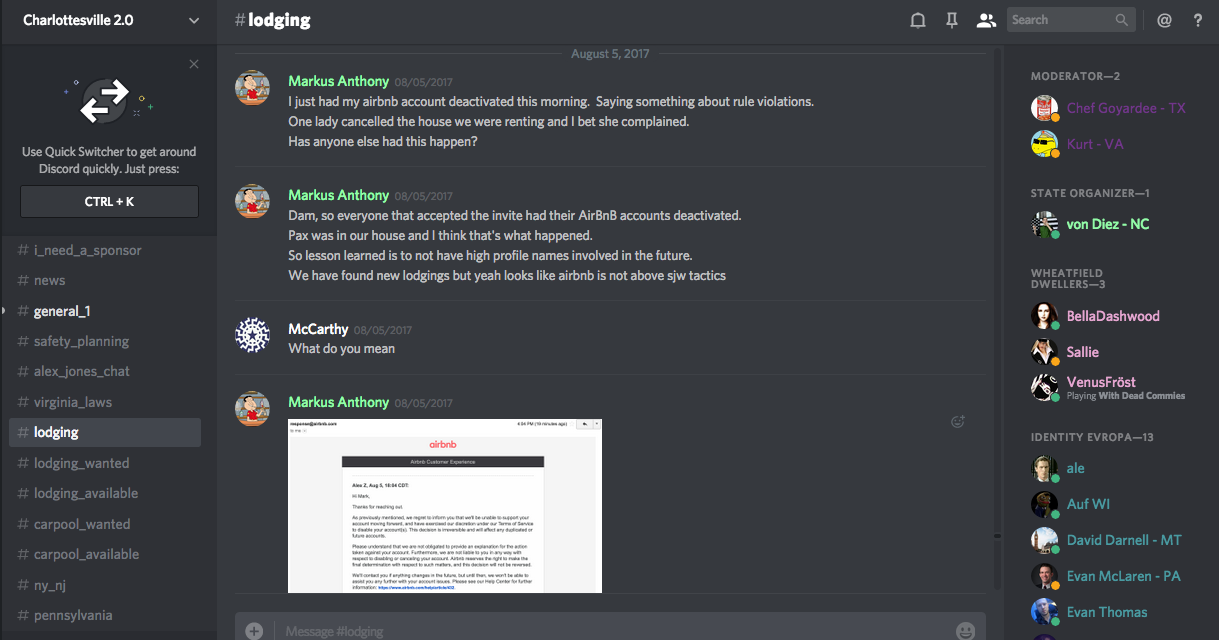Click the attach file plus button
The height and width of the screenshot is (640, 1219).
(254, 631)
